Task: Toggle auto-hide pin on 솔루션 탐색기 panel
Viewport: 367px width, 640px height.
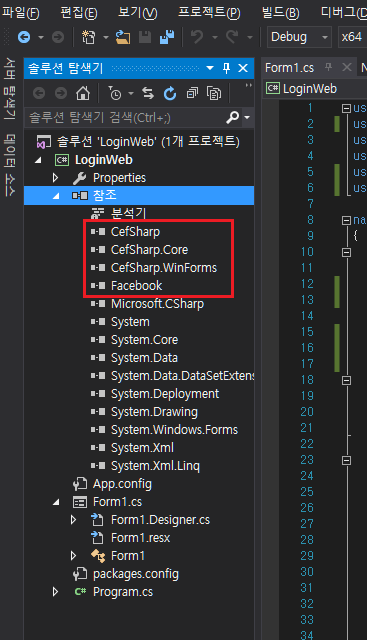Action: [227, 68]
